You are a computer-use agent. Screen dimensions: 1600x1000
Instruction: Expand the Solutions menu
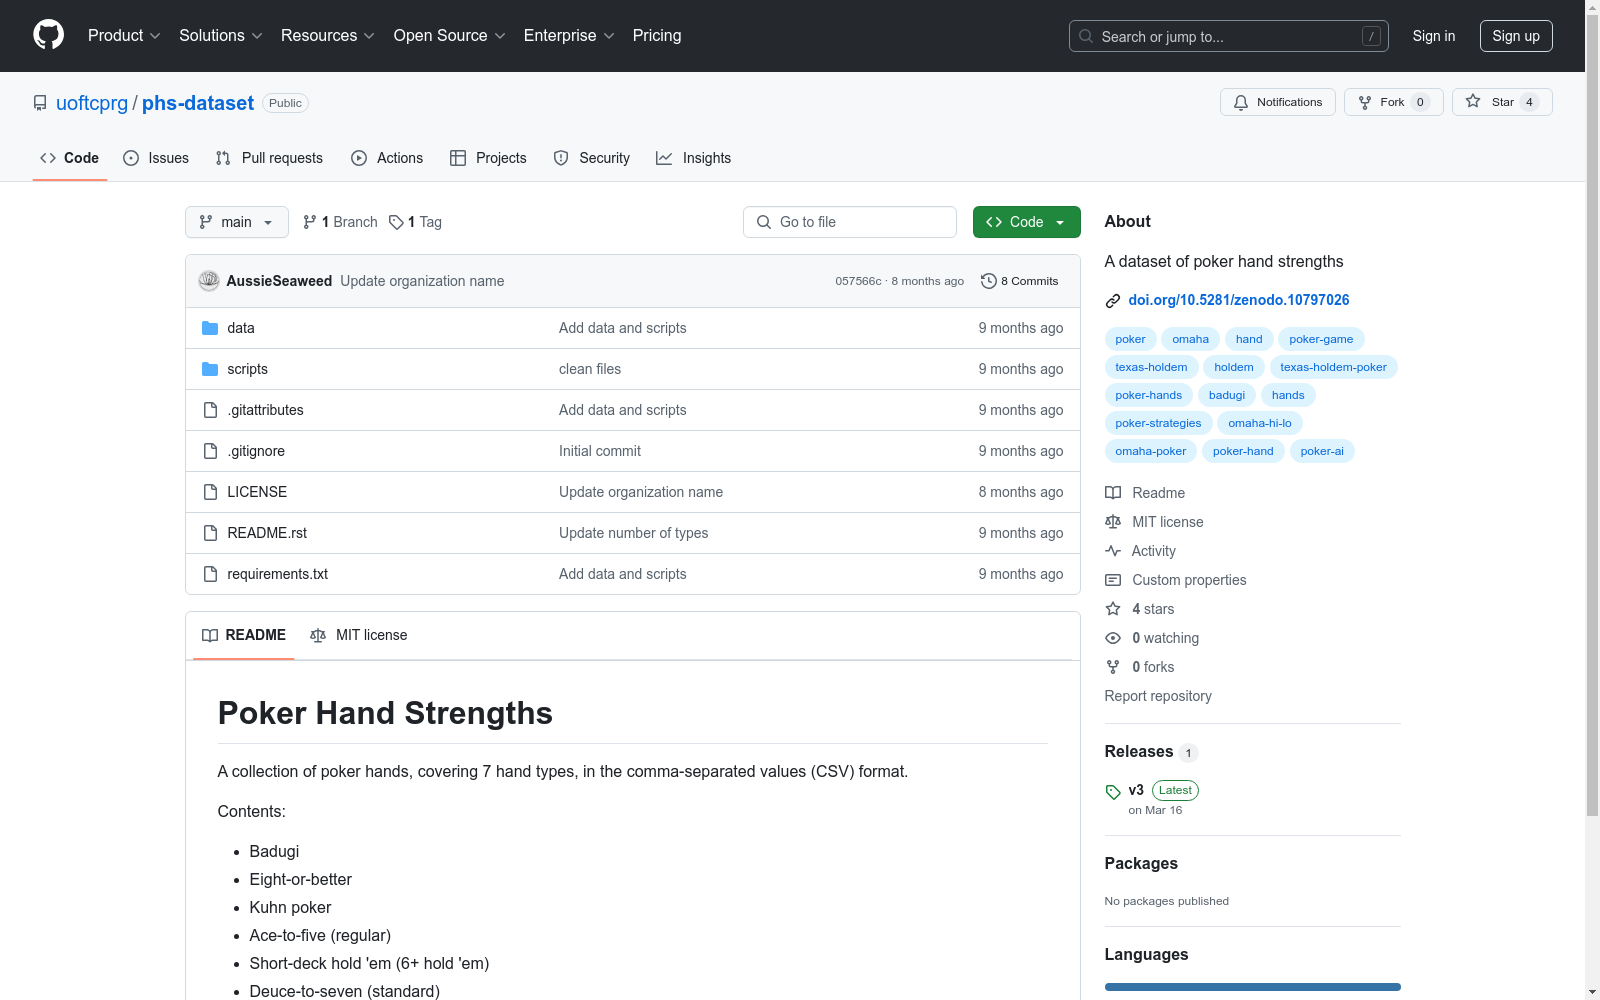pos(221,35)
